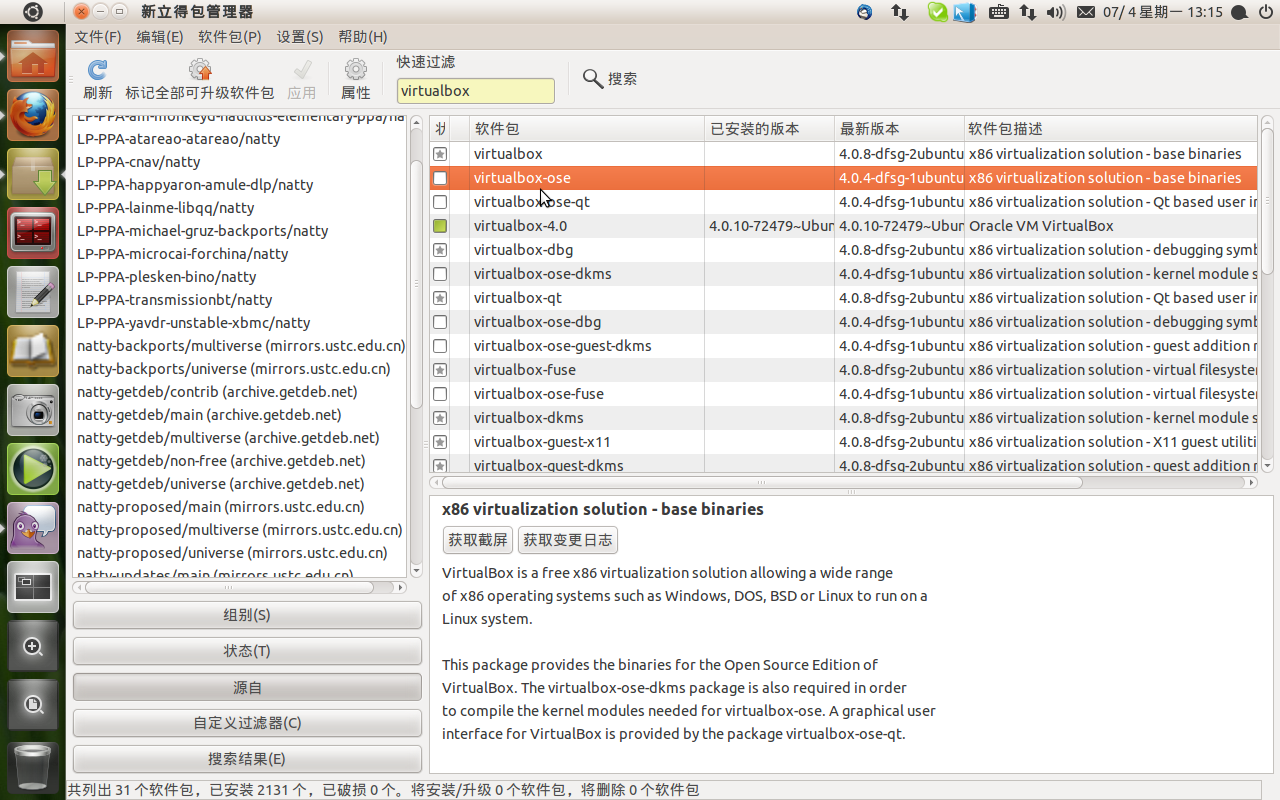The width and height of the screenshot is (1280, 800).
Task: Open the keyboard indicator in top panel
Action: coord(998,12)
